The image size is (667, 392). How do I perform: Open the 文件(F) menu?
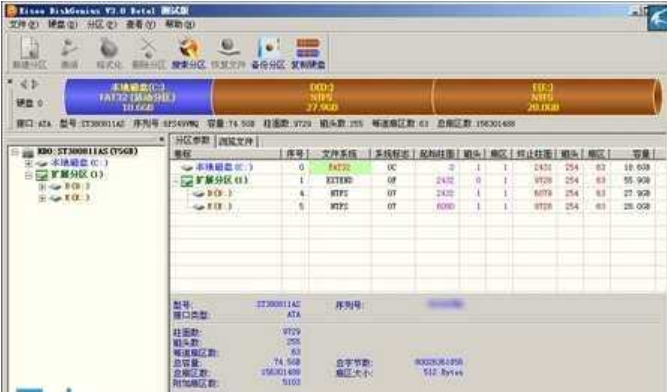point(24,24)
